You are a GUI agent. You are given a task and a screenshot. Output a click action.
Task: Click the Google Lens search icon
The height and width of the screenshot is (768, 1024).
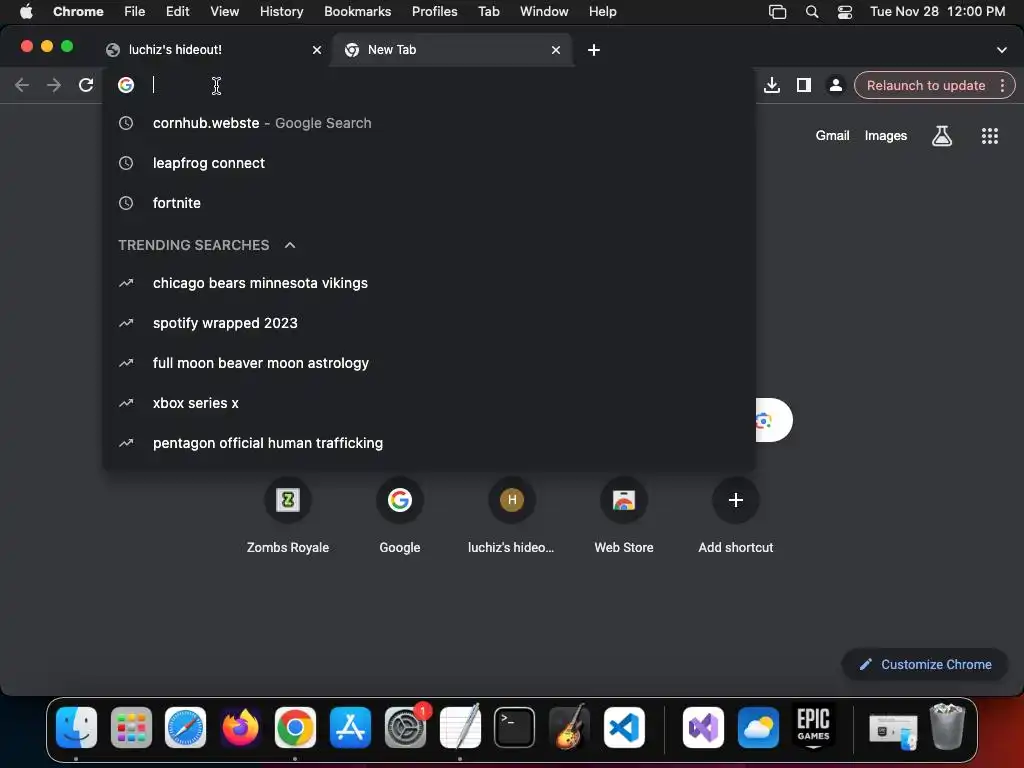[x=765, y=421]
